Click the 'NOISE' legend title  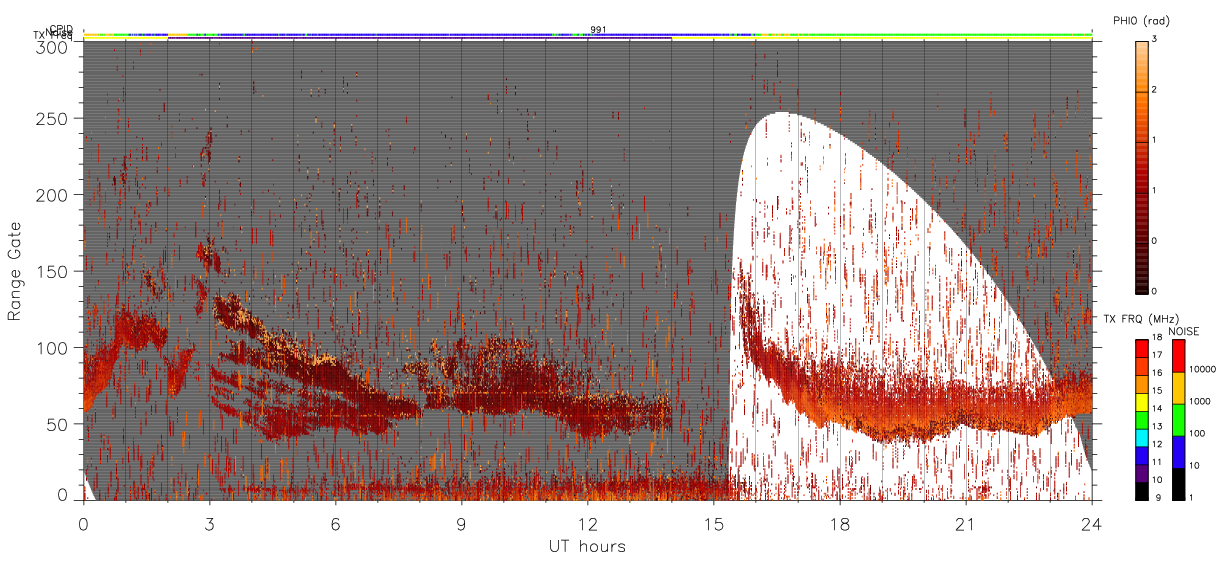pyautogui.click(x=1184, y=331)
